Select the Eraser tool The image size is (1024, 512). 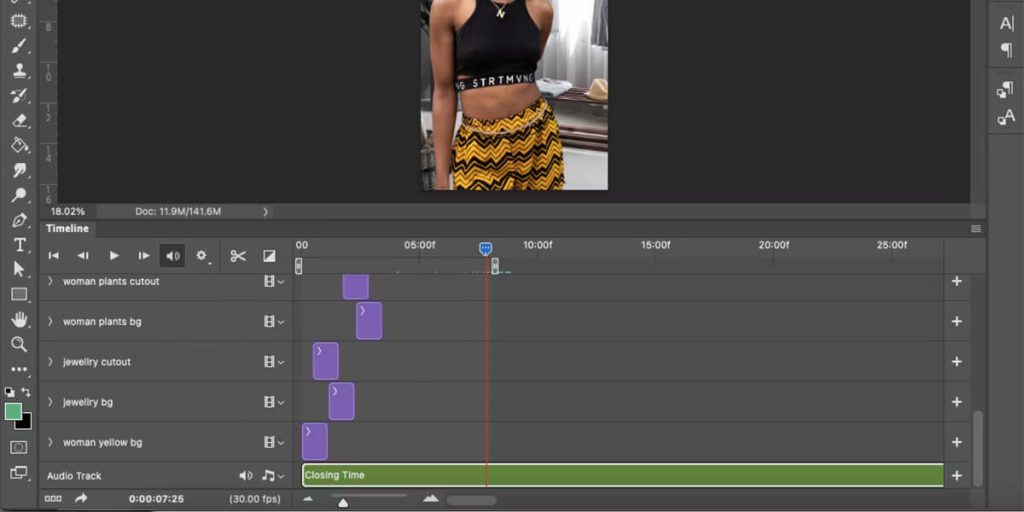19,120
